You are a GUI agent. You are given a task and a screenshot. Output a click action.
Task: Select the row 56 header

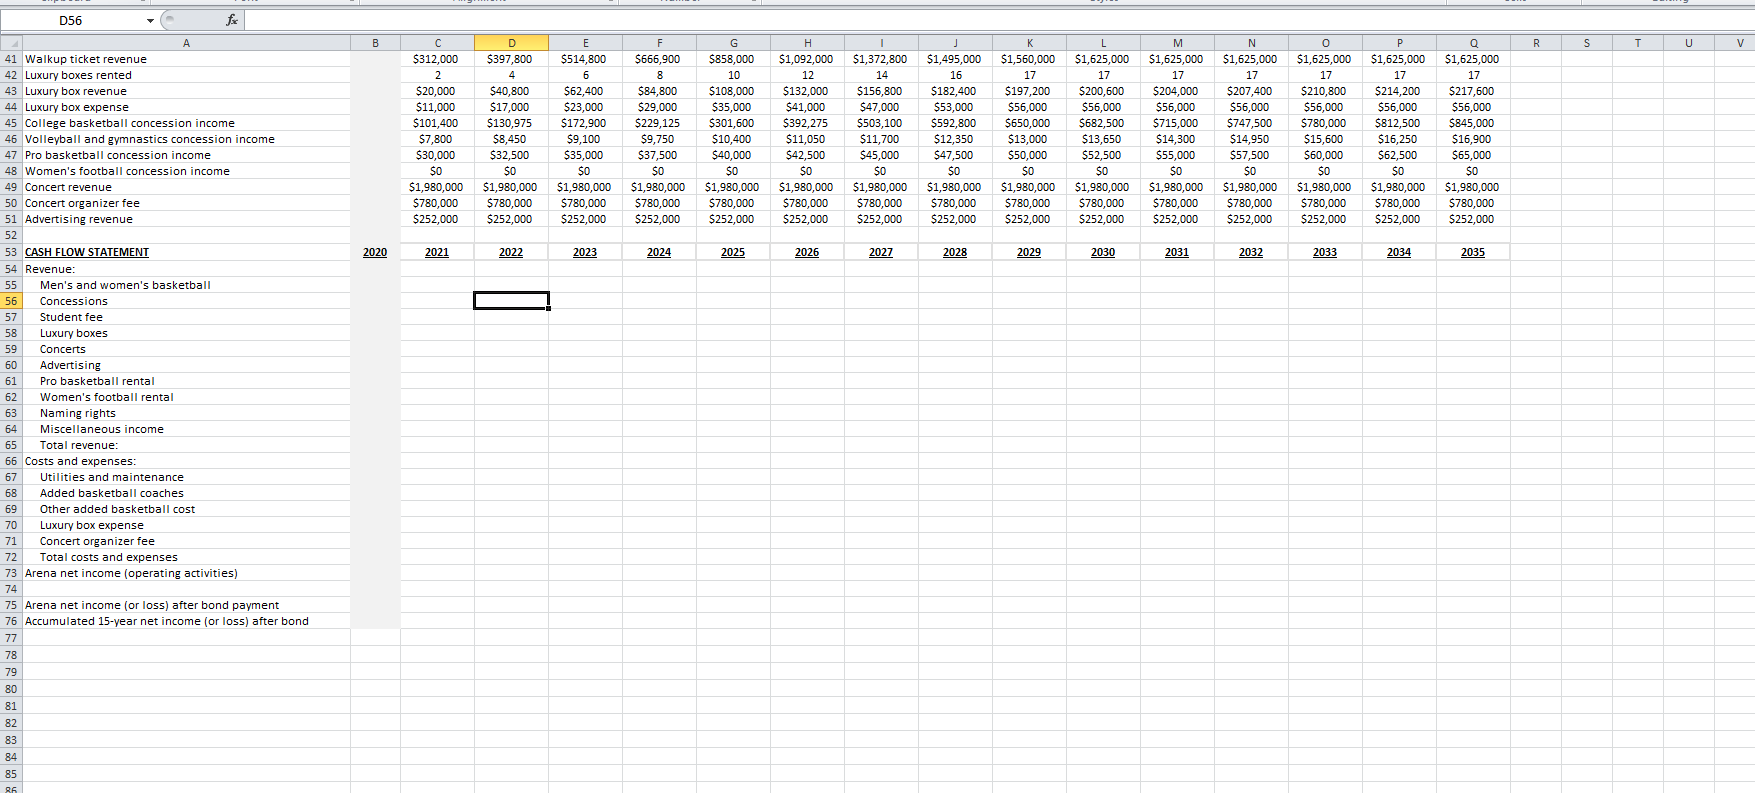(x=11, y=301)
